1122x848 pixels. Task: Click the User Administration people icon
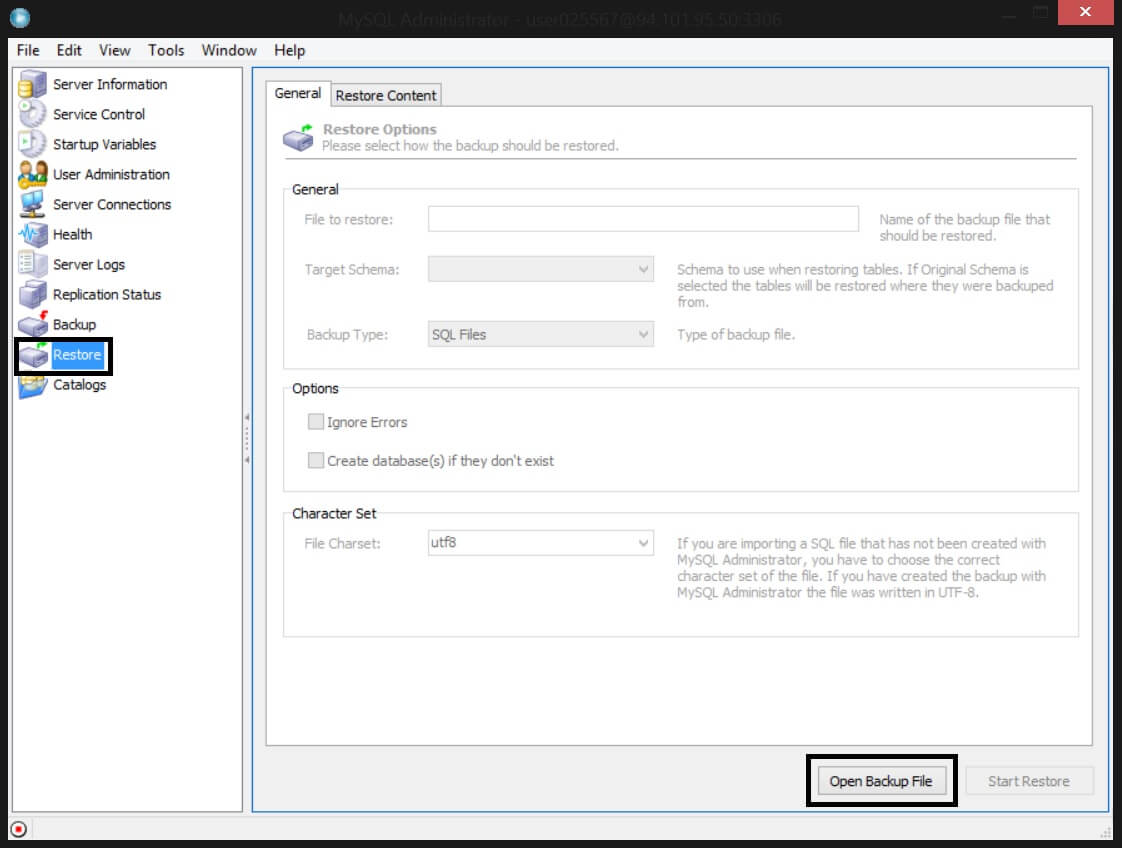coord(32,175)
